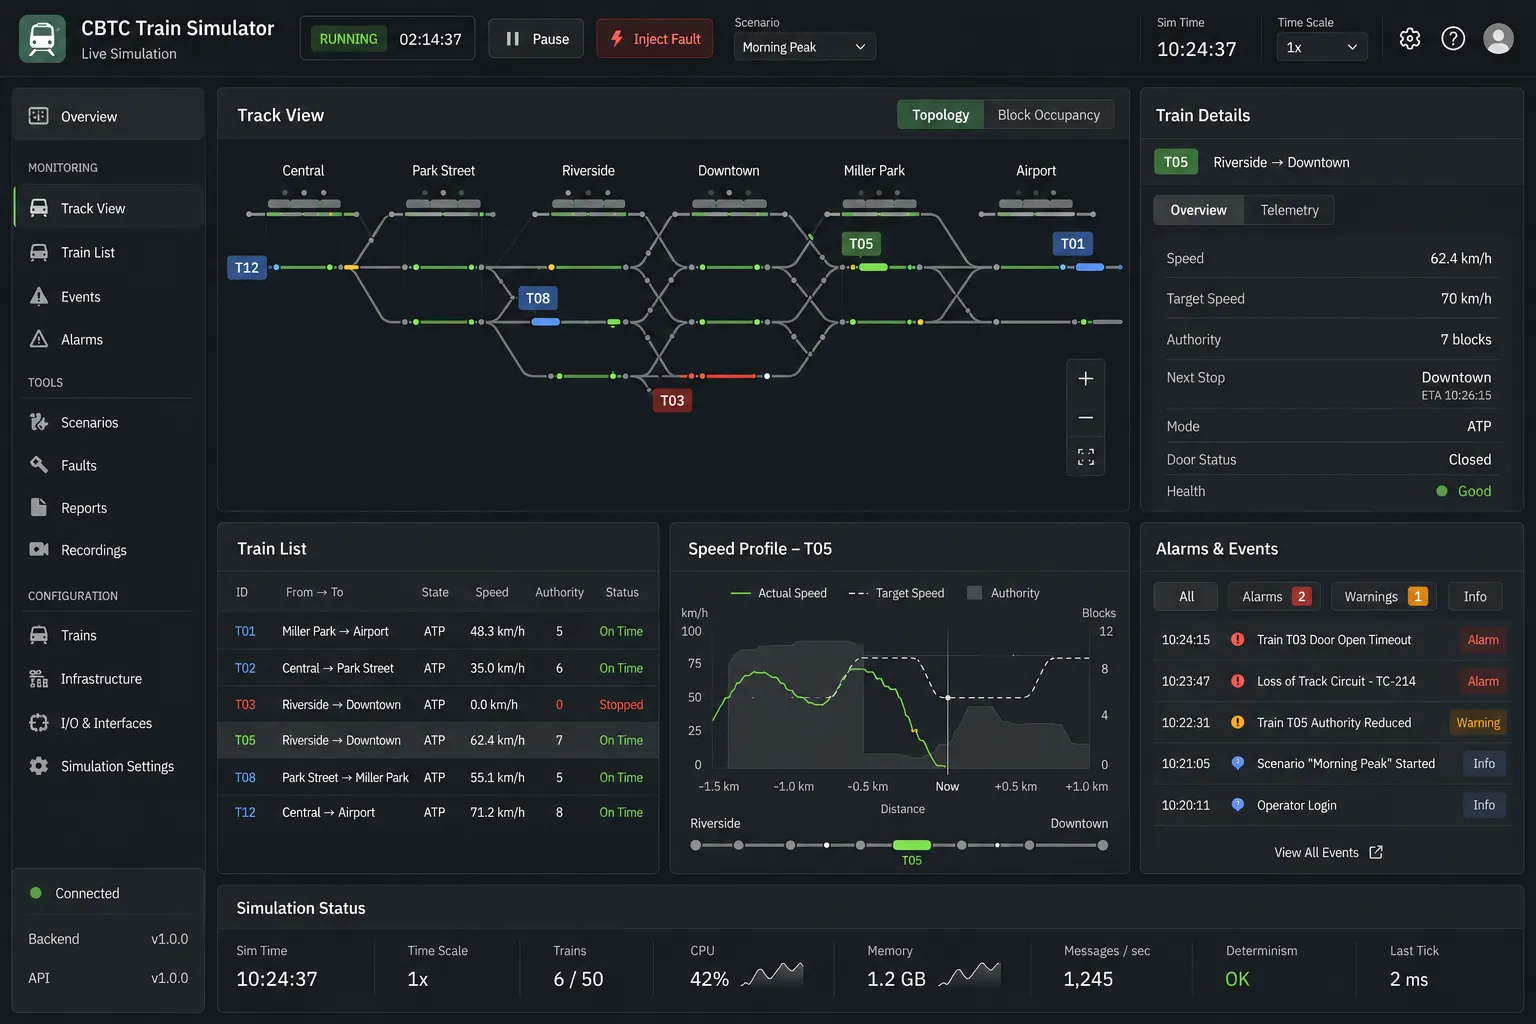This screenshot has height=1024, width=1536.
Task: Show All in Alarms & Events
Action: point(1186,596)
